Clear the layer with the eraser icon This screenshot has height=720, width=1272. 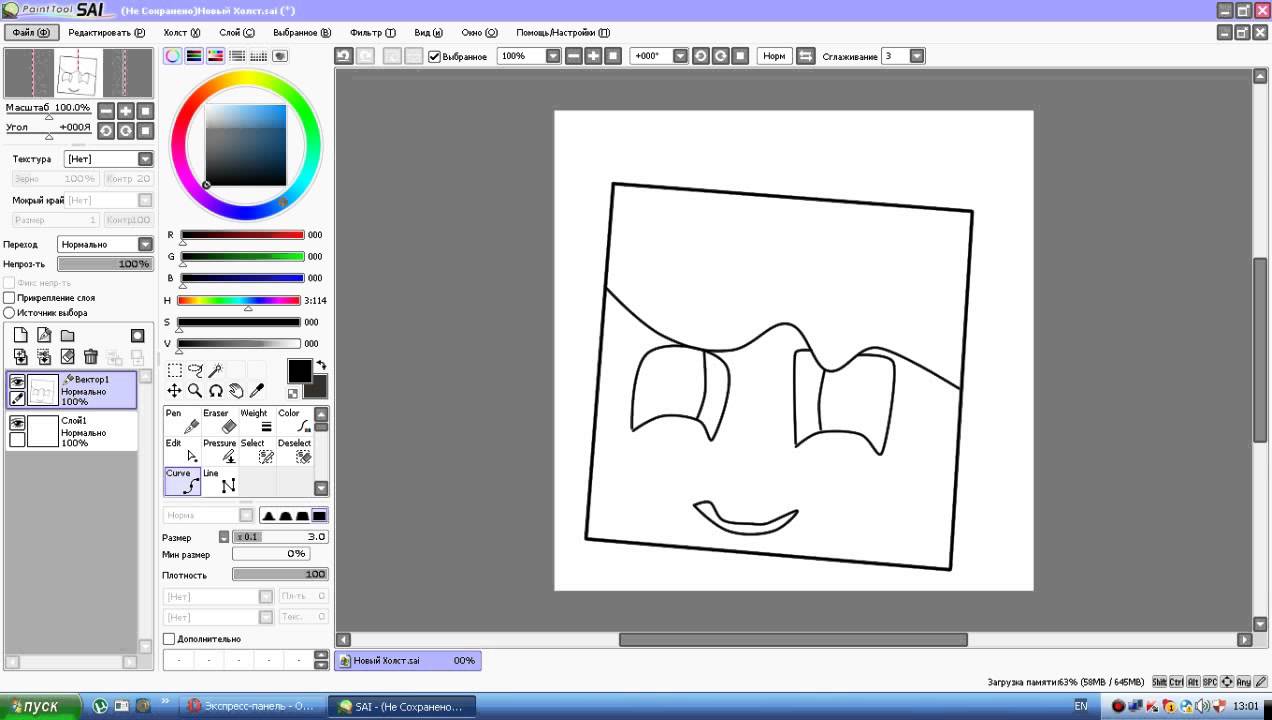67,356
